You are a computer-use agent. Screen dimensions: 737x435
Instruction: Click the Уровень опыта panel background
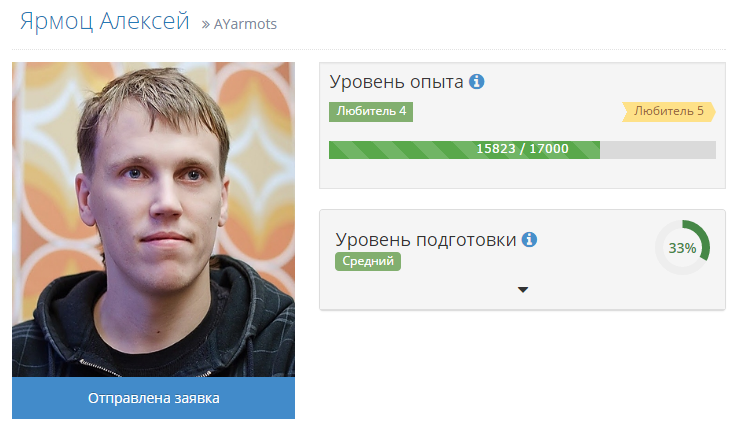522,173
